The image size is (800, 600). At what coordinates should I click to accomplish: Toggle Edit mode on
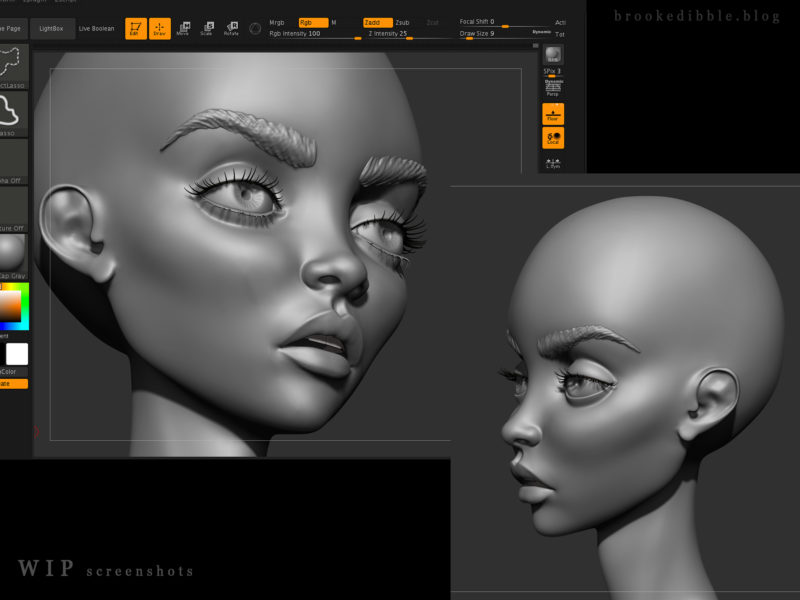[135, 27]
